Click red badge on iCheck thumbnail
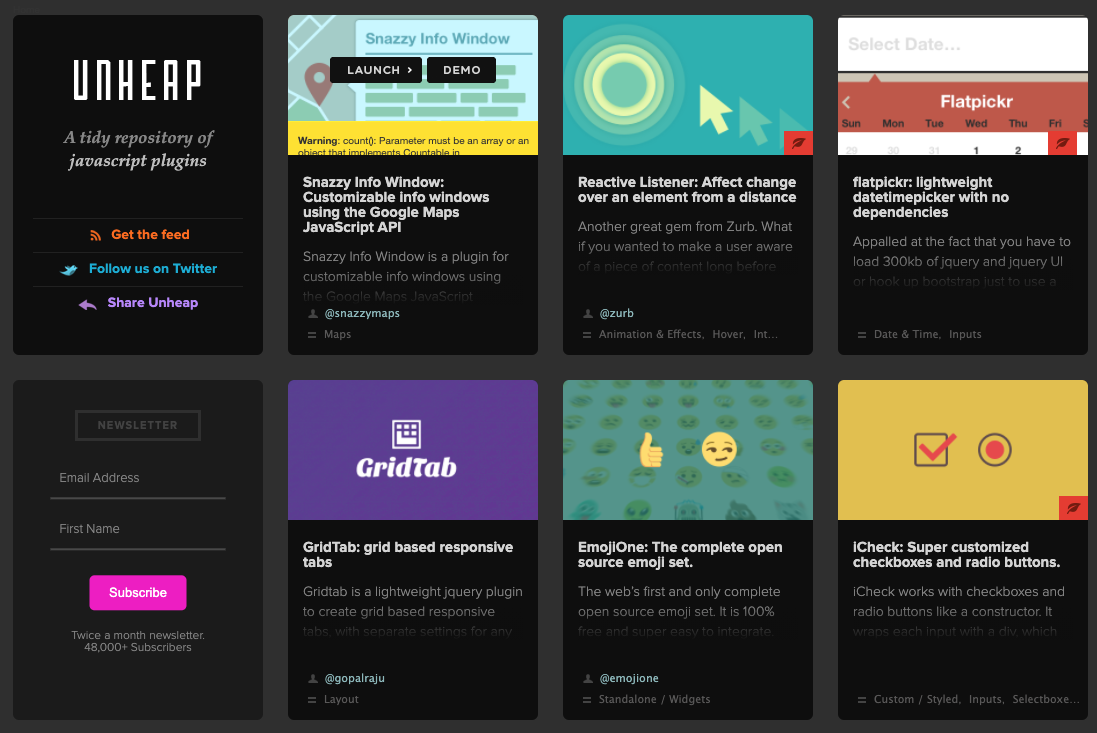The image size is (1097, 733). click(x=1073, y=508)
